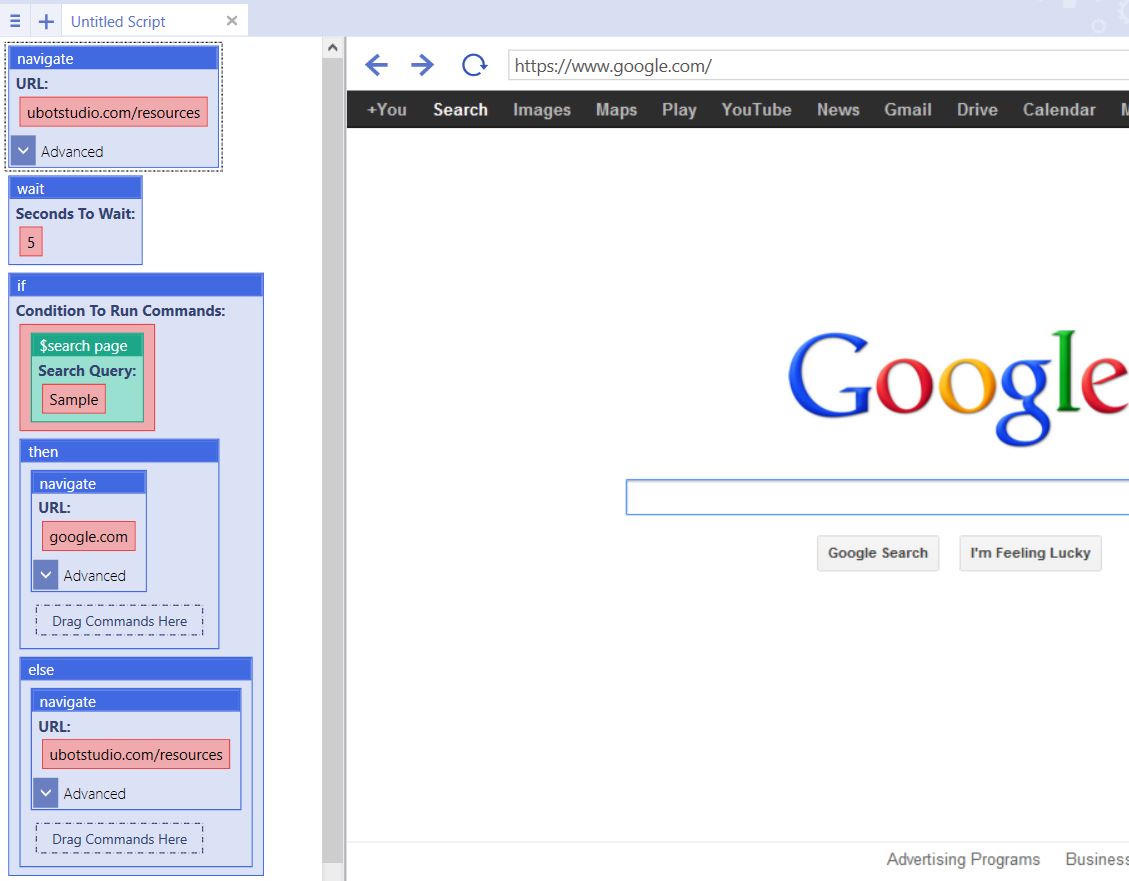The width and height of the screenshot is (1129, 881).
Task: Reload the page with refresh icon
Action: 474,65
